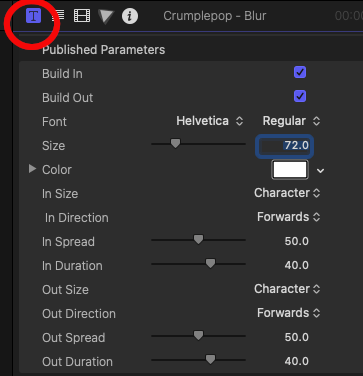The height and width of the screenshot is (376, 363).
Task: Switch to the Text inspector lines icon
Action: tap(58, 16)
